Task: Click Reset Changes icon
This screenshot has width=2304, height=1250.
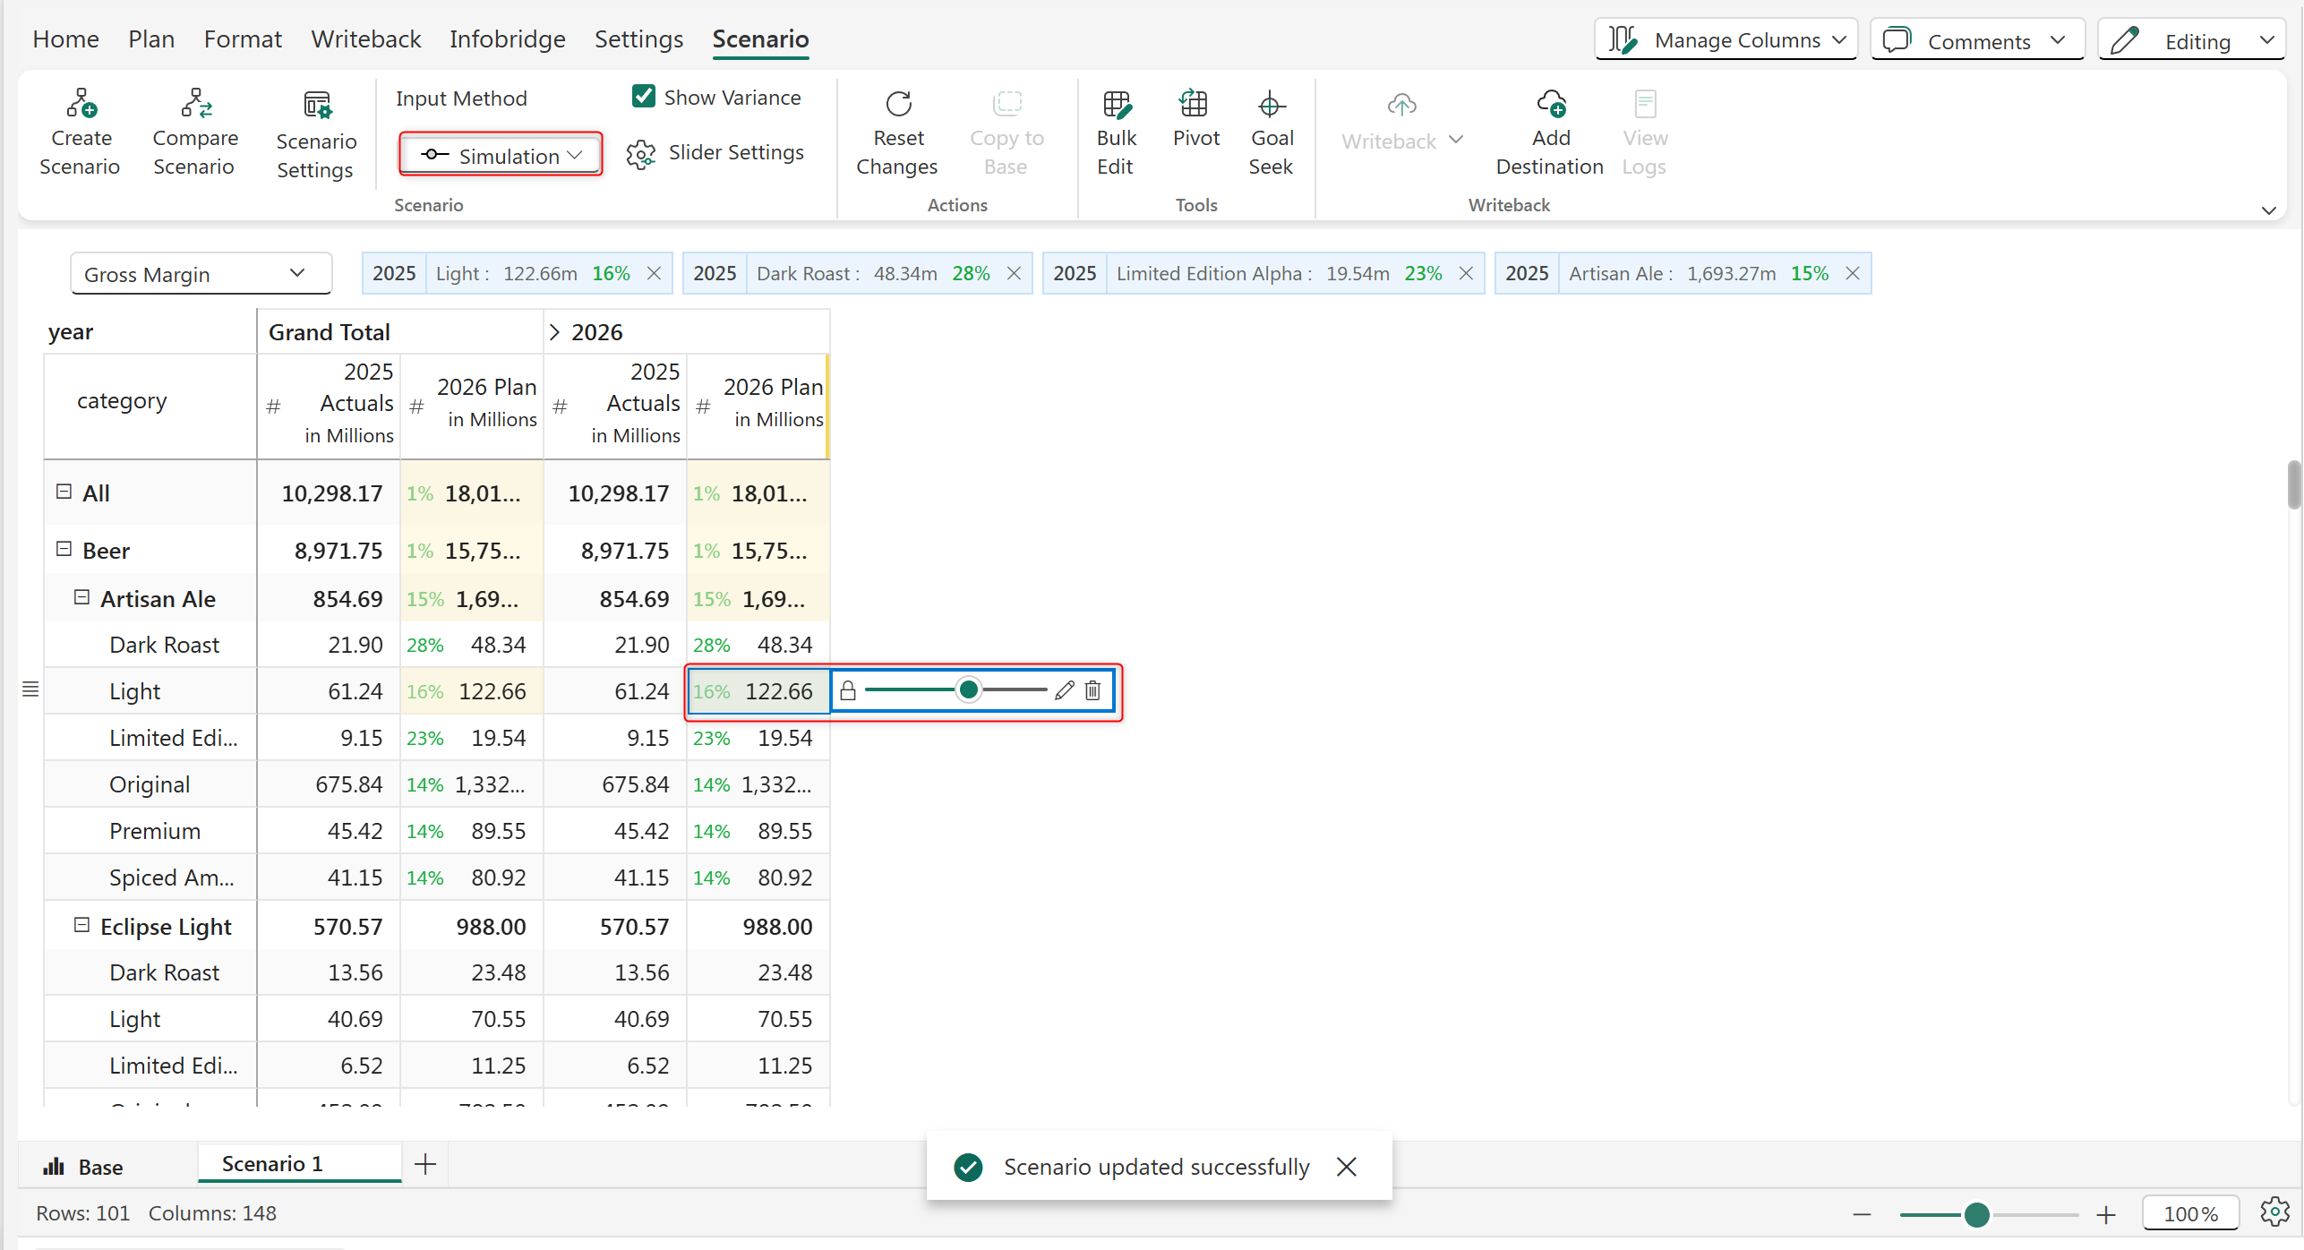Action: [x=897, y=104]
